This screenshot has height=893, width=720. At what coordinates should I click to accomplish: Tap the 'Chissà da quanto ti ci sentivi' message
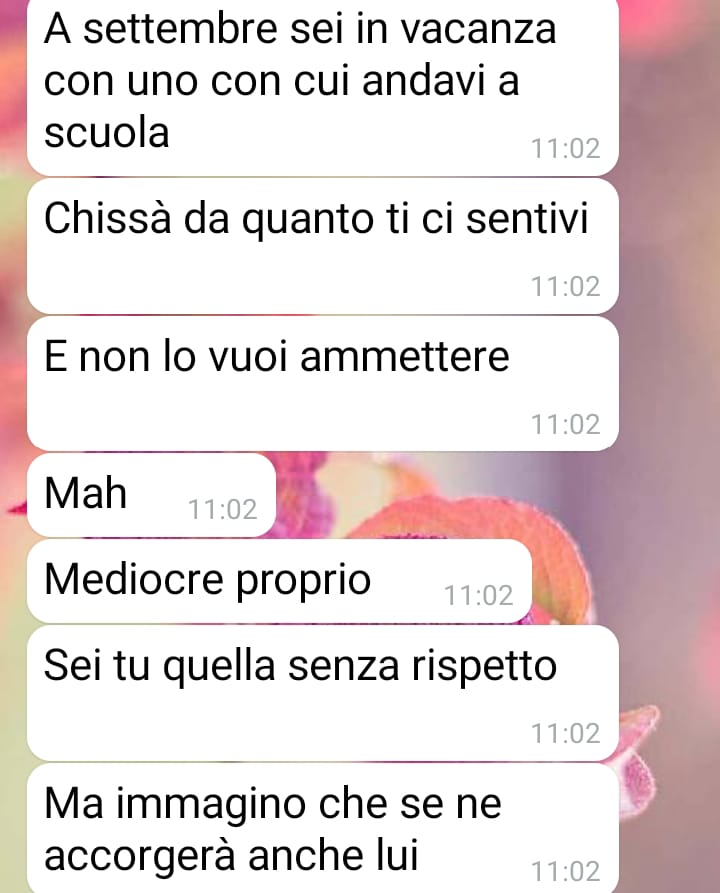pyautogui.click(x=322, y=246)
